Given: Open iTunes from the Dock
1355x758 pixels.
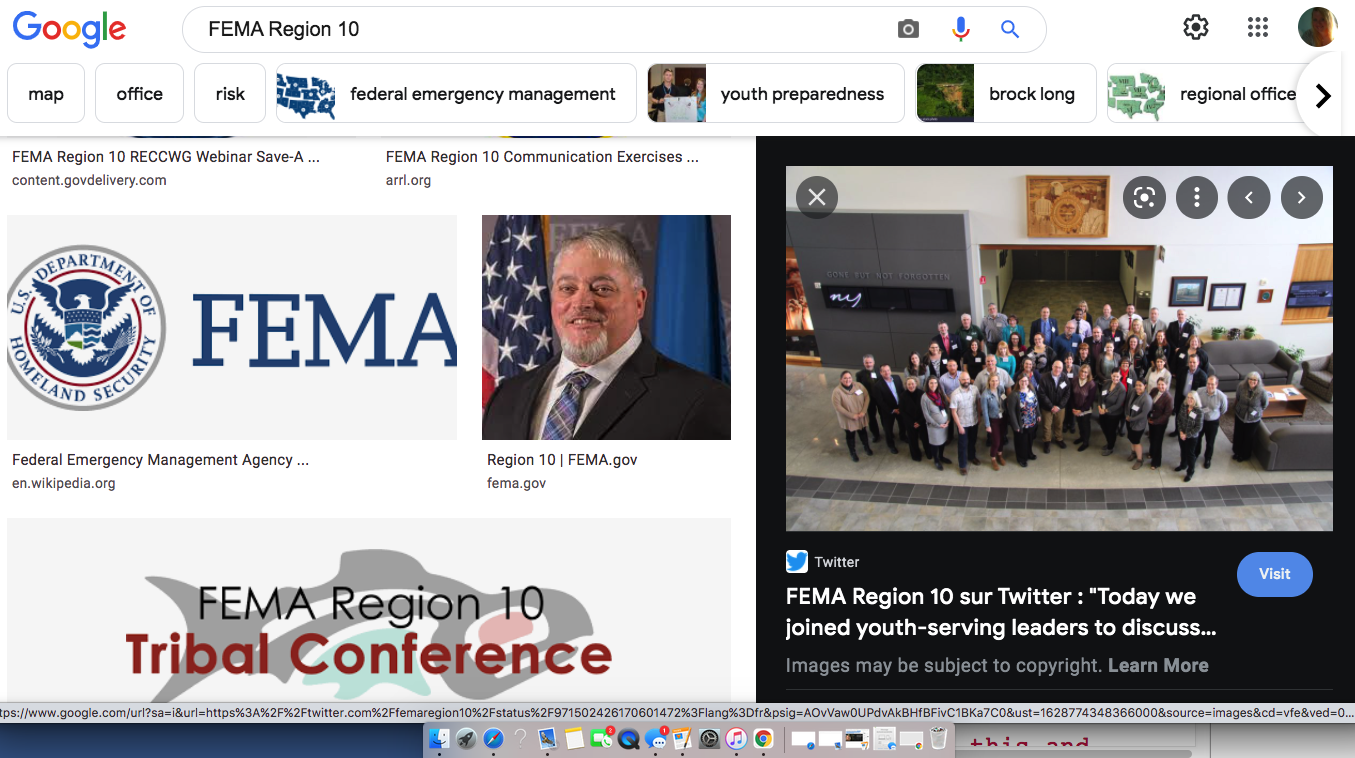Looking at the screenshot, I should coord(736,739).
